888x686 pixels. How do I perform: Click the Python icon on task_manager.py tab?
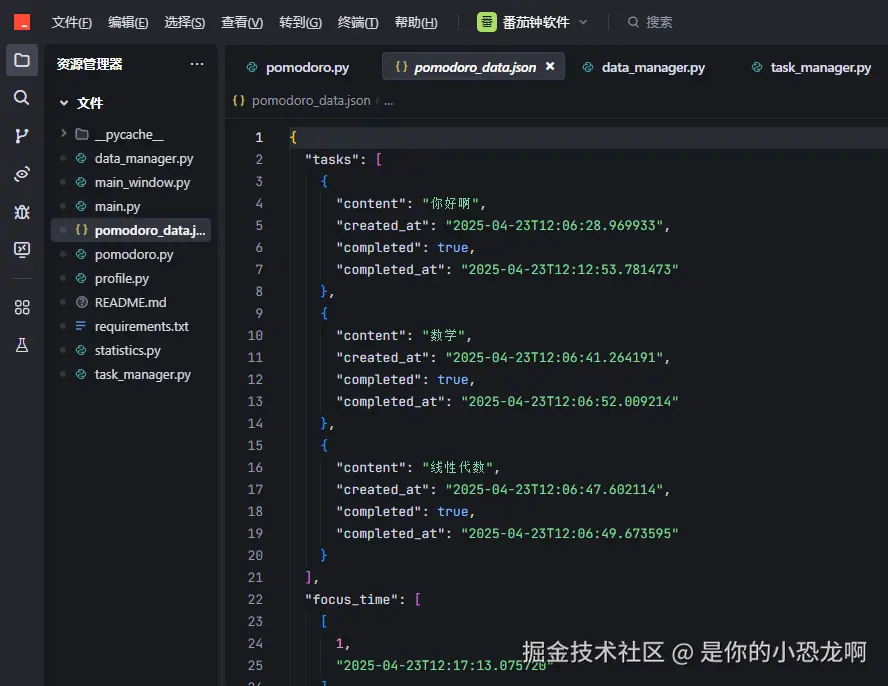click(x=757, y=67)
